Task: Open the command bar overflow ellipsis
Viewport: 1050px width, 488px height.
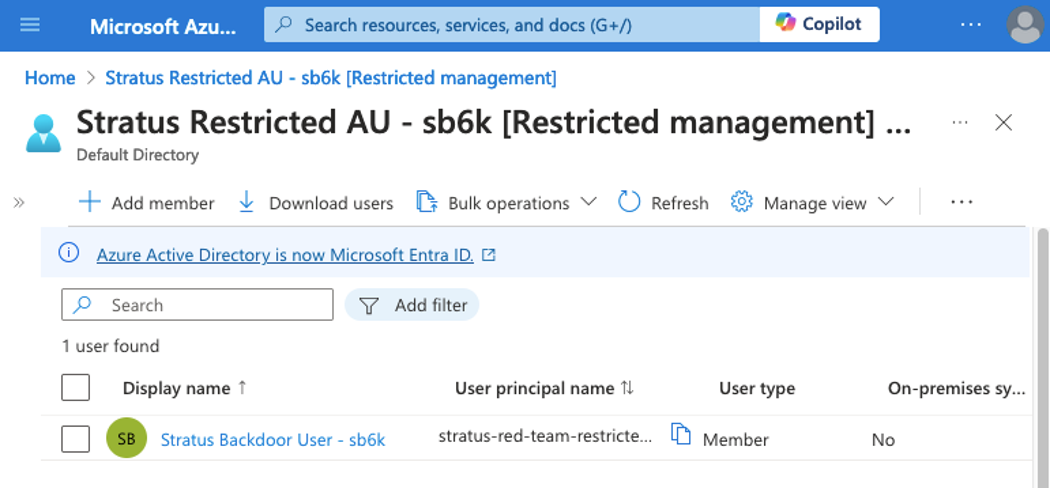Action: (962, 202)
